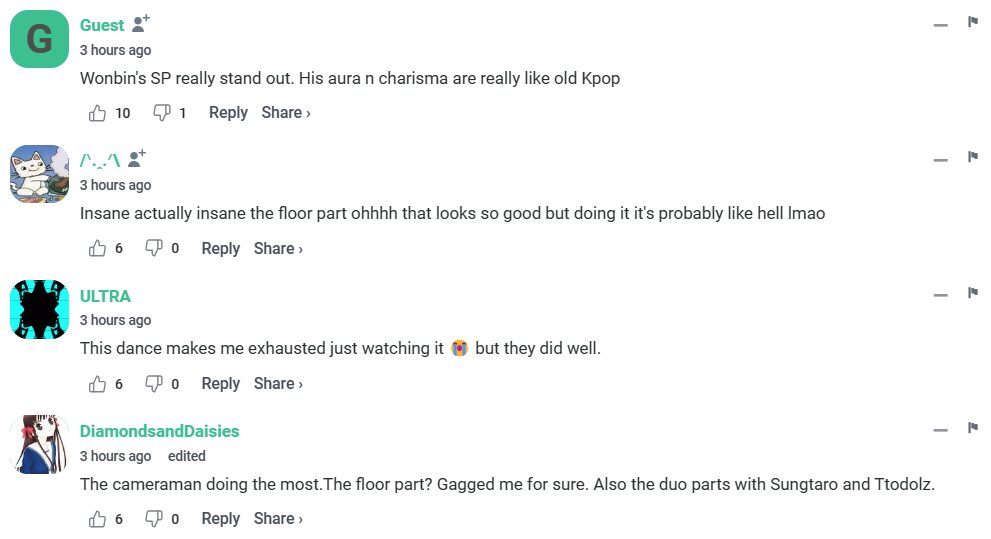Collapse DiamondsandDaisies' comment
This screenshot has height=539, width=991.
[940, 431]
